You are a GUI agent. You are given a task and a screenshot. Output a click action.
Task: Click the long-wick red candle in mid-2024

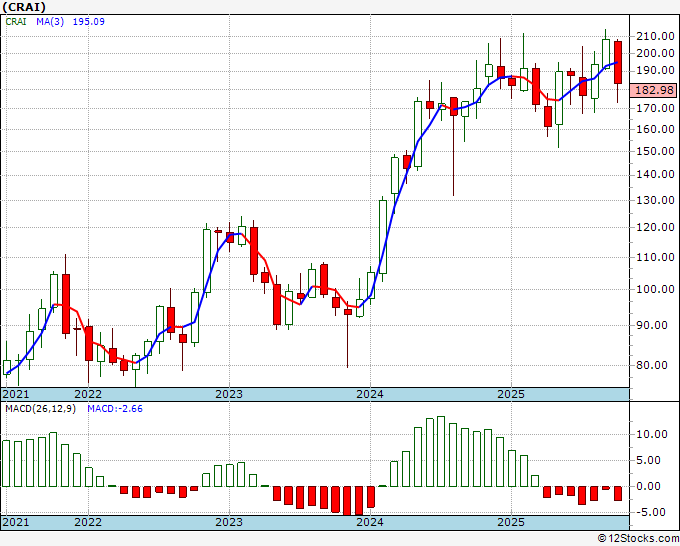click(x=454, y=107)
